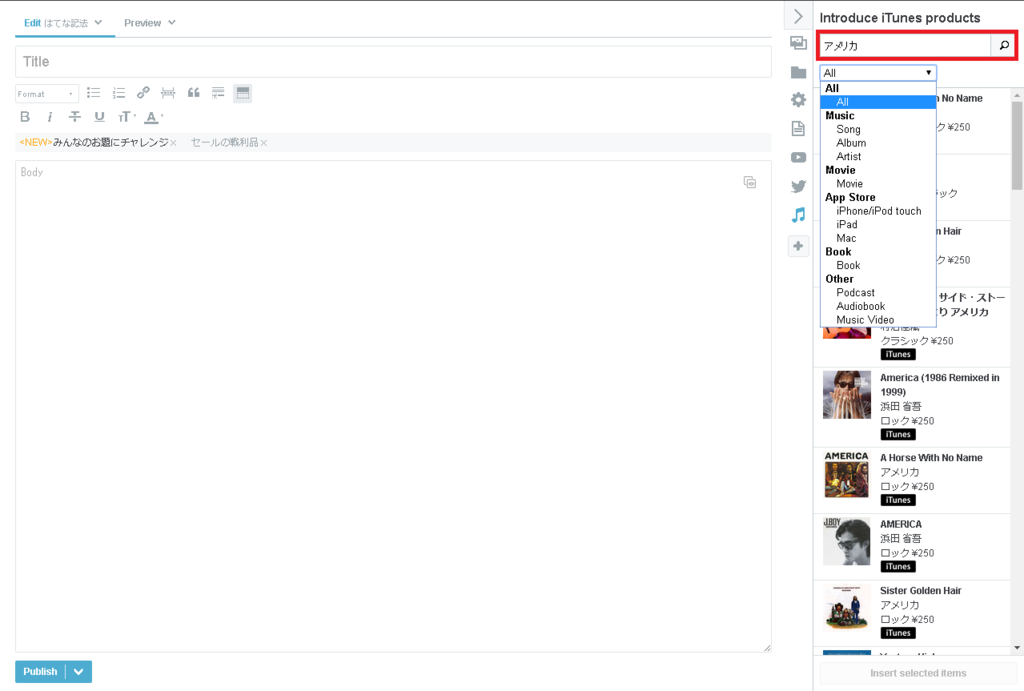The width and height of the screenshot is (1024, 691).
Task: Apply strikethrough formatting
Action: coord(74,117)
